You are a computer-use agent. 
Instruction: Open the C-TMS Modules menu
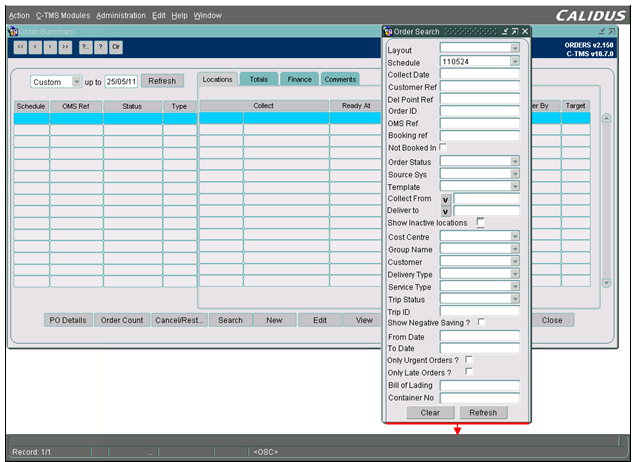(63, 16)
